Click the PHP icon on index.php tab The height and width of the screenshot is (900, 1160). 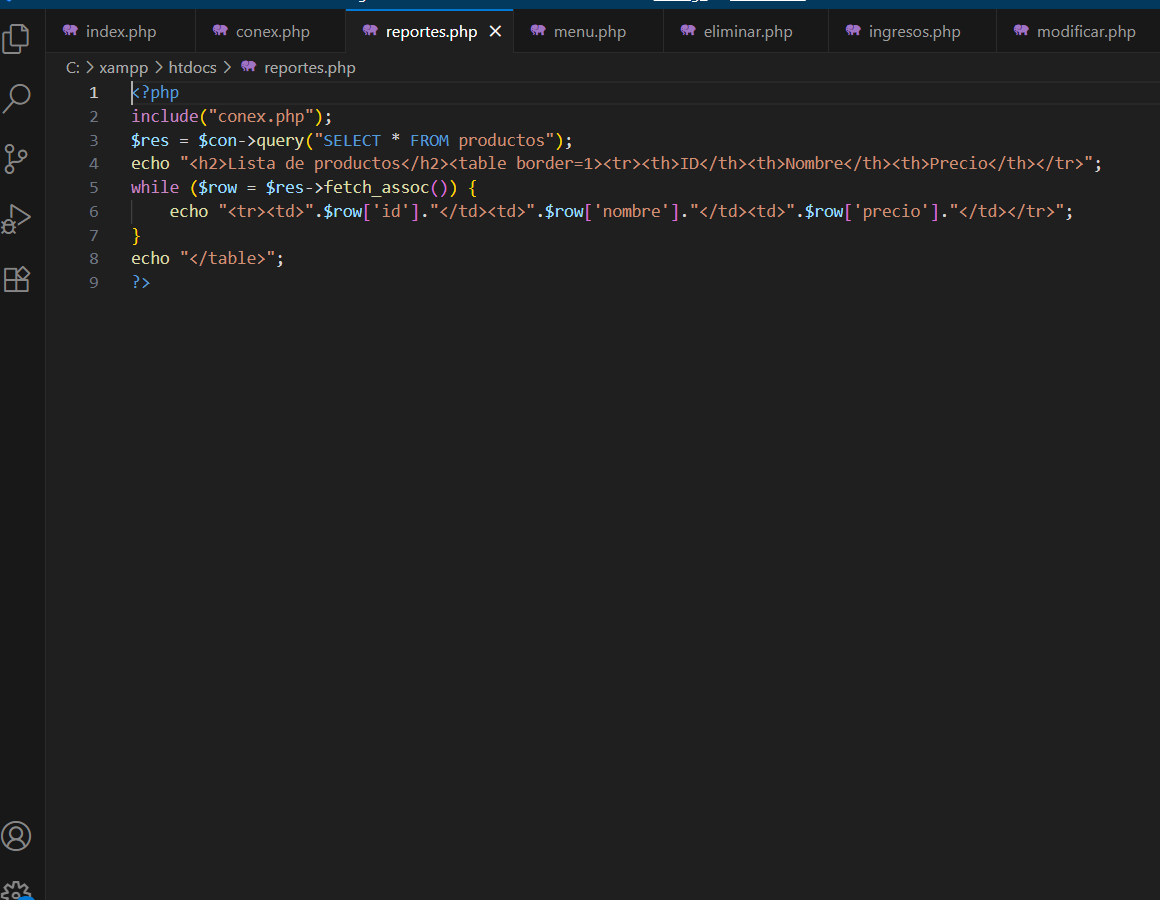point(70,31)
